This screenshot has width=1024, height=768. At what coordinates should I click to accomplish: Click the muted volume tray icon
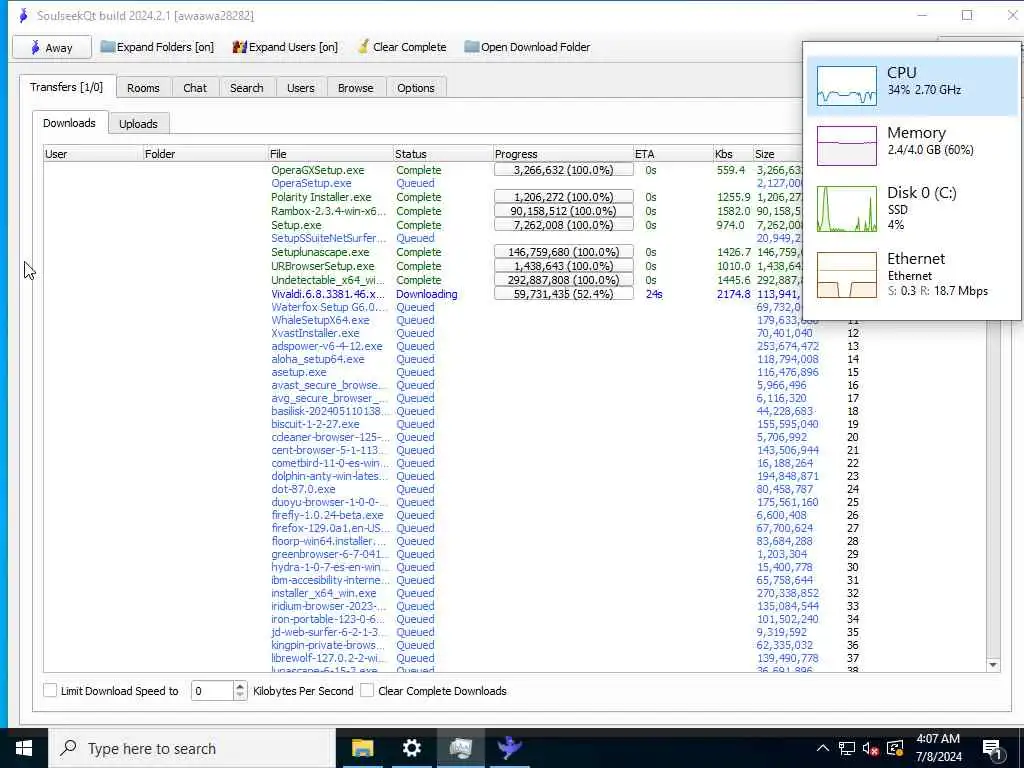pos(871,748)
